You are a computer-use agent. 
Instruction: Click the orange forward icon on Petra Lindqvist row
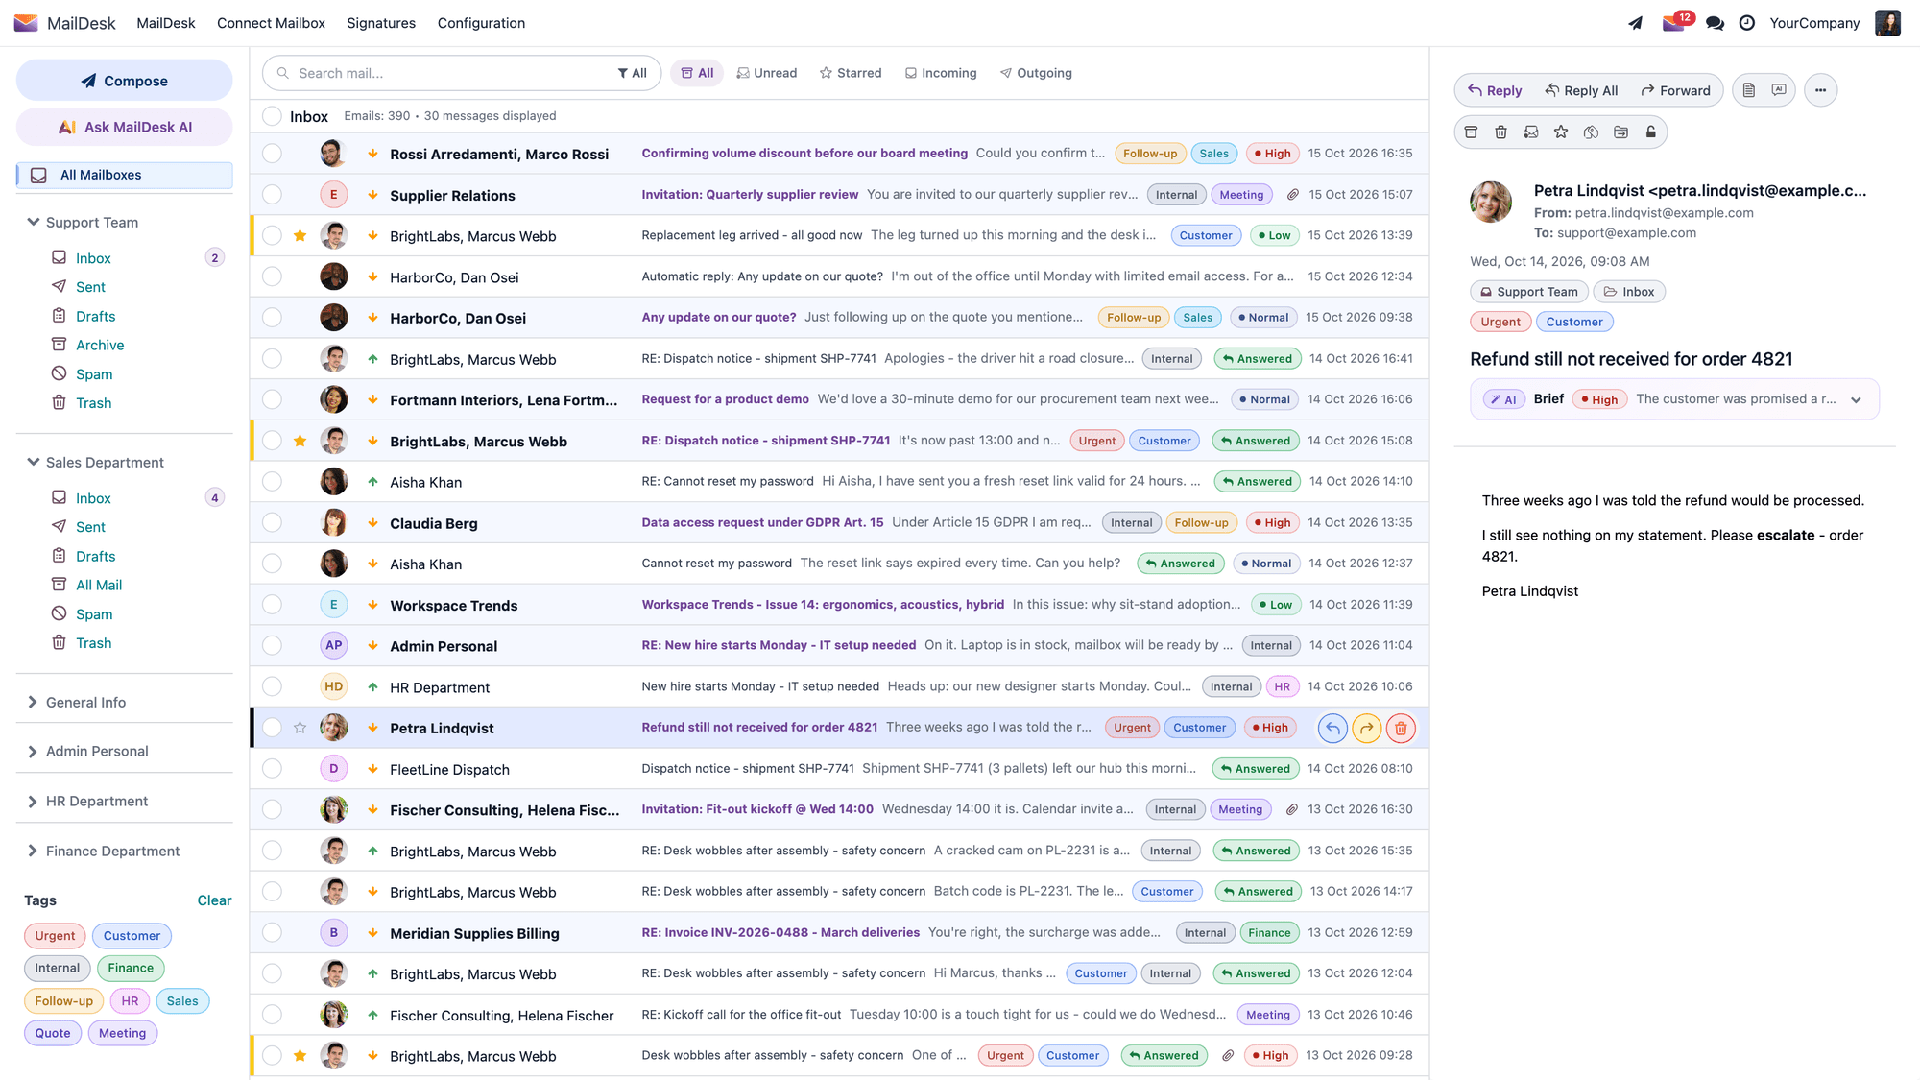coord(1367,728)
